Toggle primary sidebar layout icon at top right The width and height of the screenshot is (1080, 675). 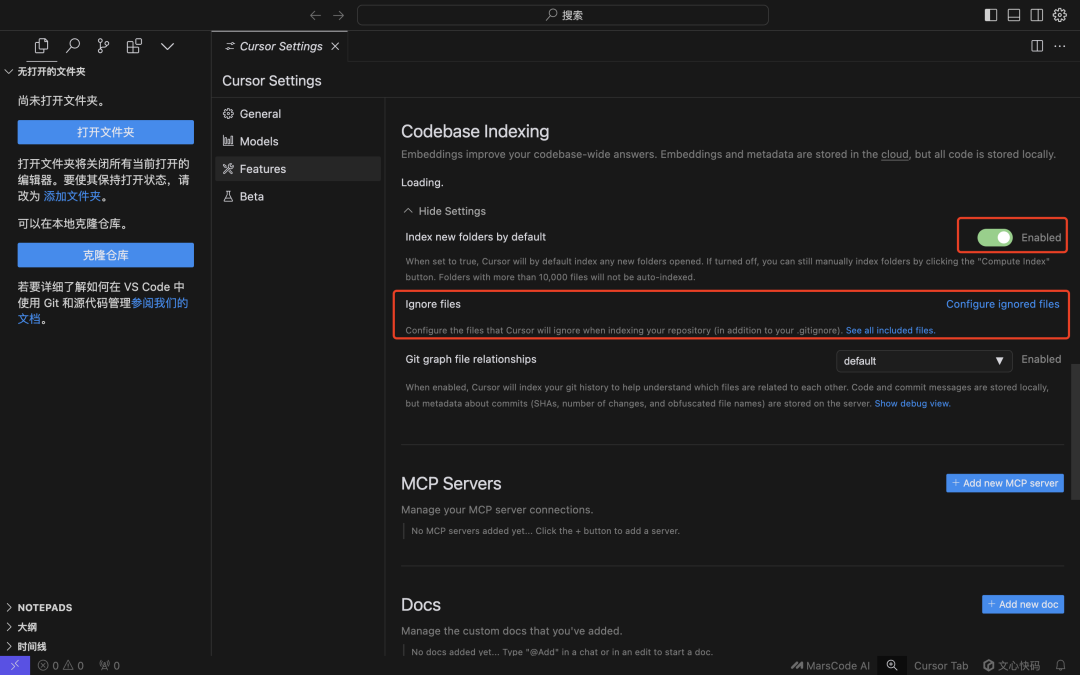tap(990, 15)
